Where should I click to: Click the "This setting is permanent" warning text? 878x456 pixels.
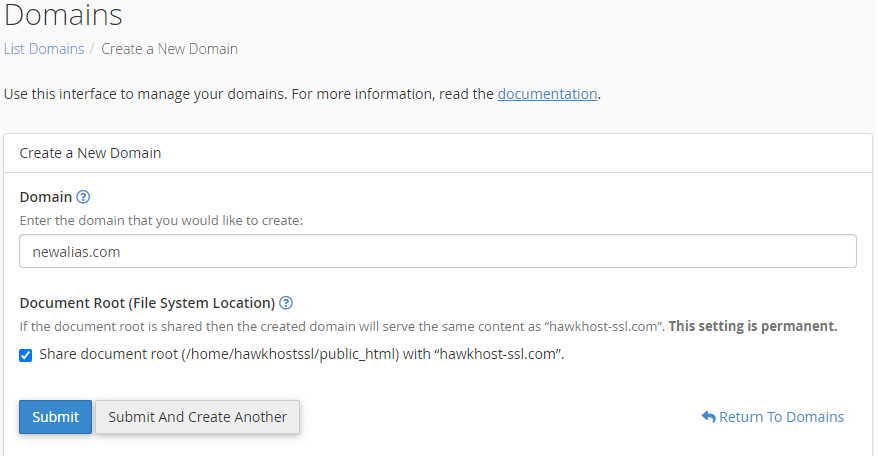(x=752, y=326)
